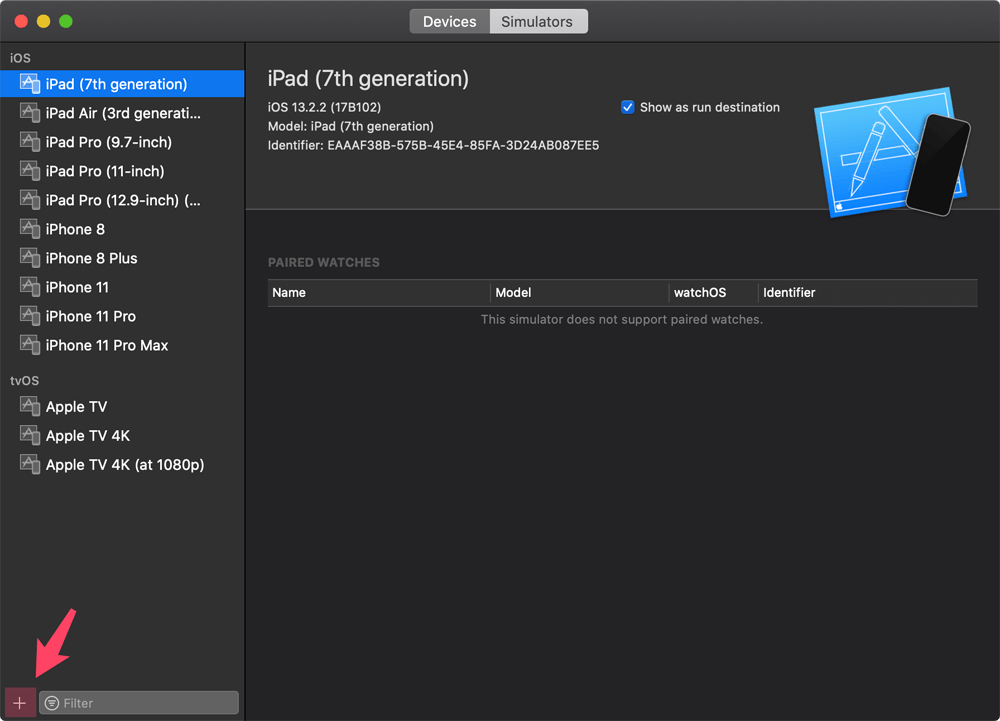1000x721 pixels.
Task: Click the Model column header
Action: tap(580, 293)
